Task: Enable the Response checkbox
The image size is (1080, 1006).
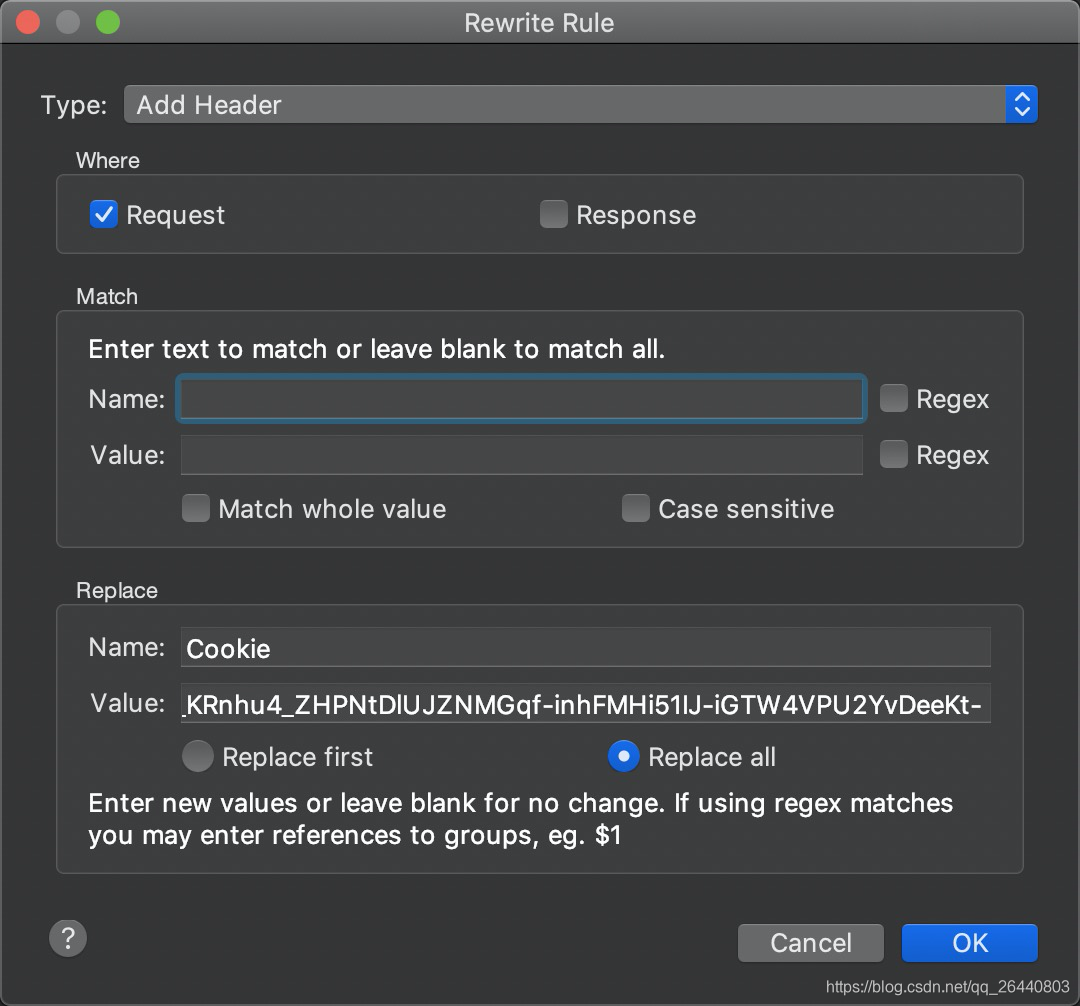Action: point(553,214)
